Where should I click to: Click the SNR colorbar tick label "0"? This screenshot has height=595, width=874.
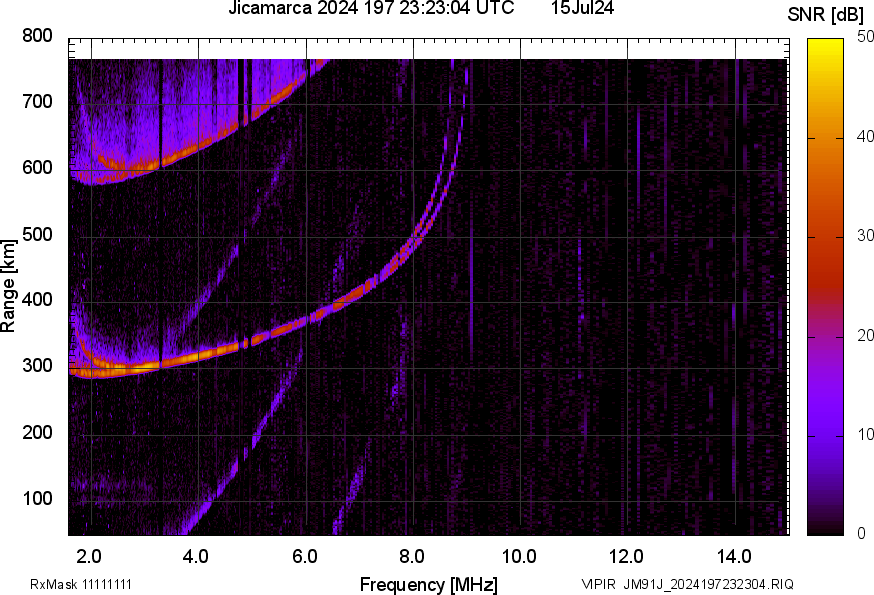point(861,534)
